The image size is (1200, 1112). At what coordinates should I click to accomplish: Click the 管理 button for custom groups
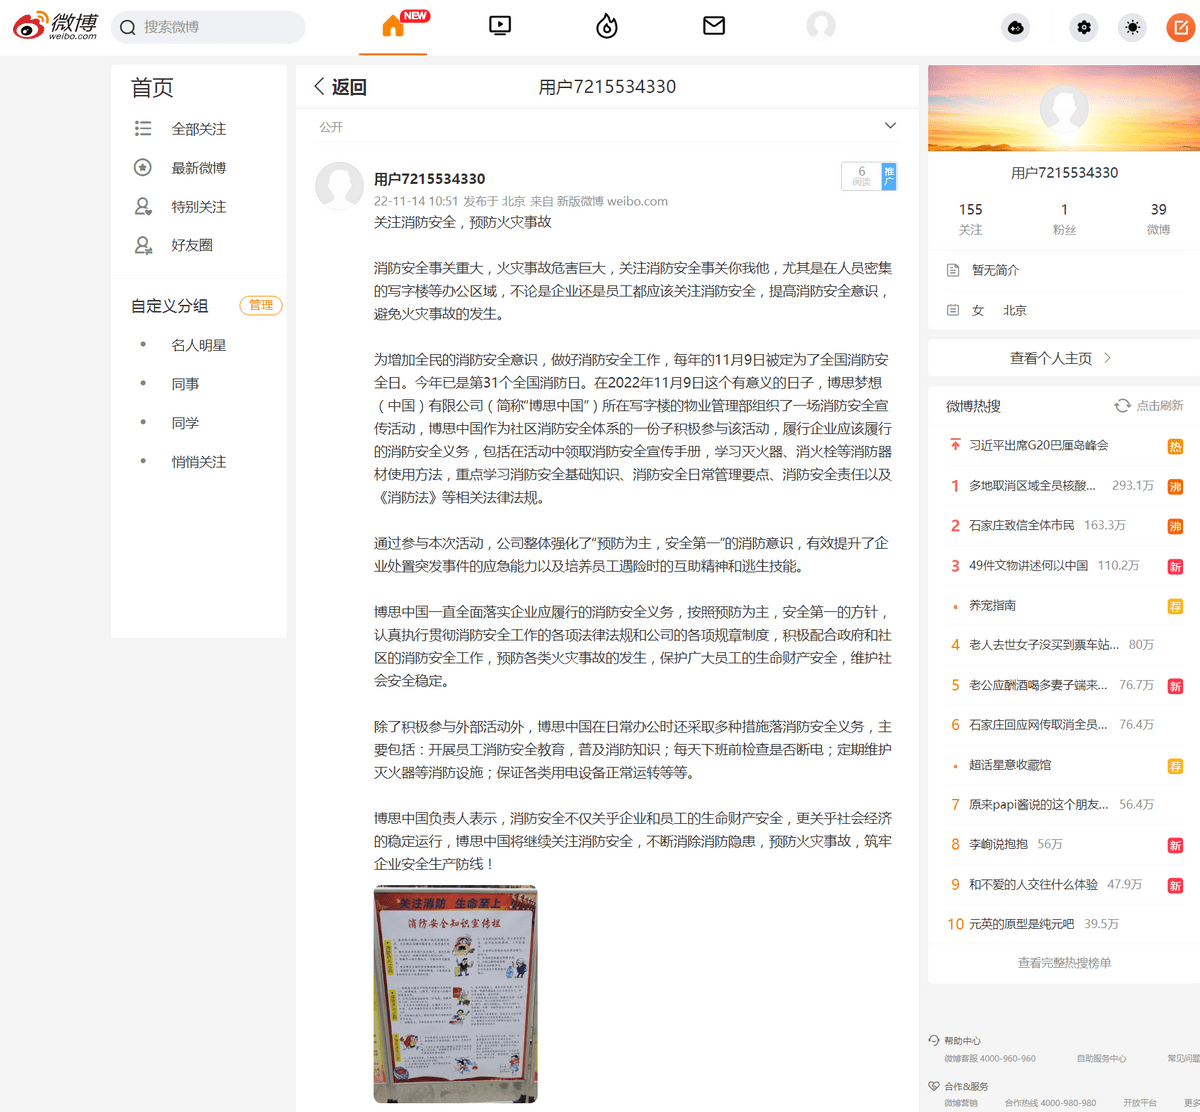[x=261, y=305]
